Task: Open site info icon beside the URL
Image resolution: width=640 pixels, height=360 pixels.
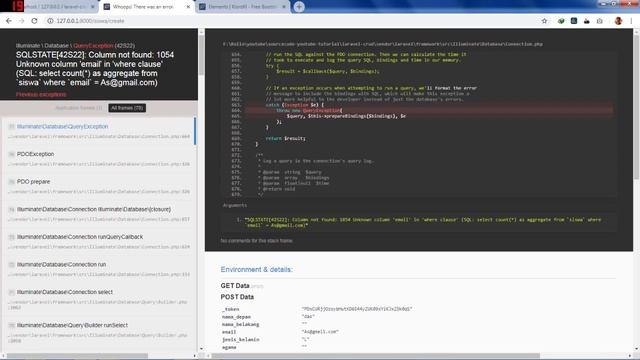Action: tap(50, 21)
